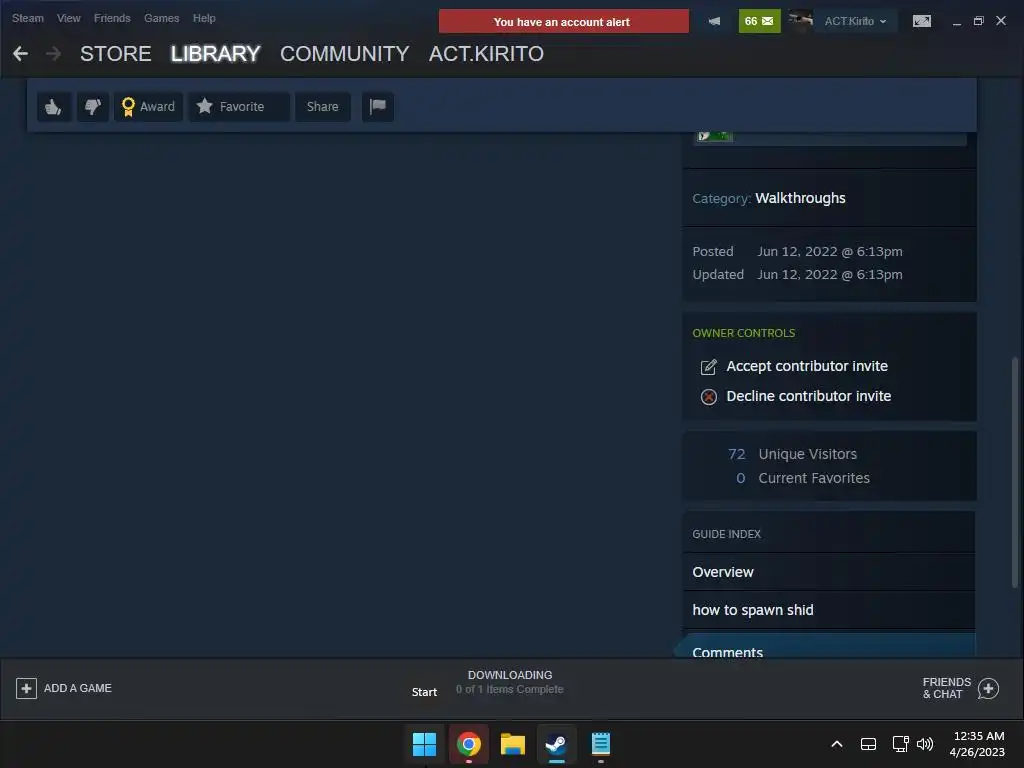Report guide using the flag icon
This screenshot has height=768, width=1024.
pyautogui.click(x=377, y=106)
